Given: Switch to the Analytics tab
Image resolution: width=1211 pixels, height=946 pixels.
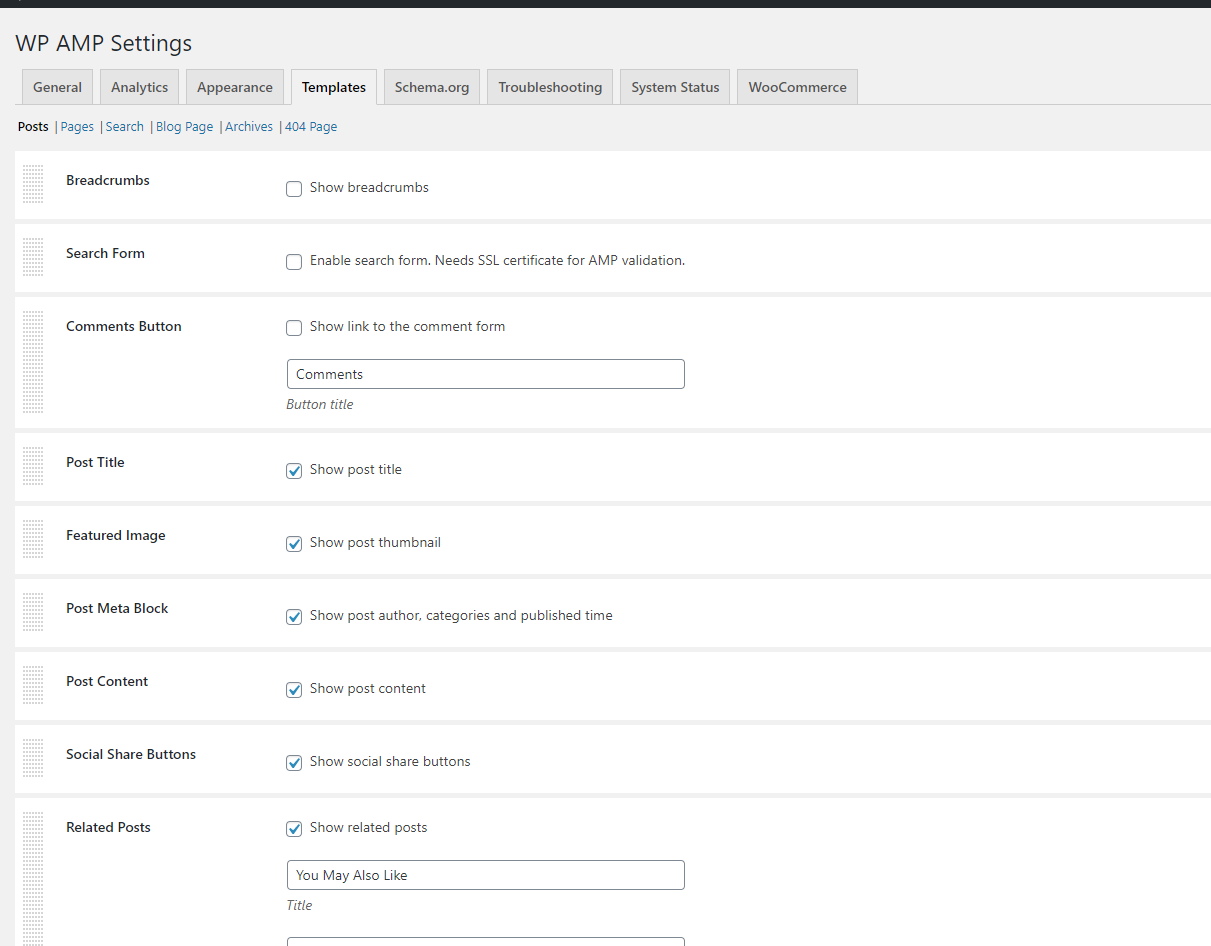Looking at the screenshot, I should click(x=140, y=87).
